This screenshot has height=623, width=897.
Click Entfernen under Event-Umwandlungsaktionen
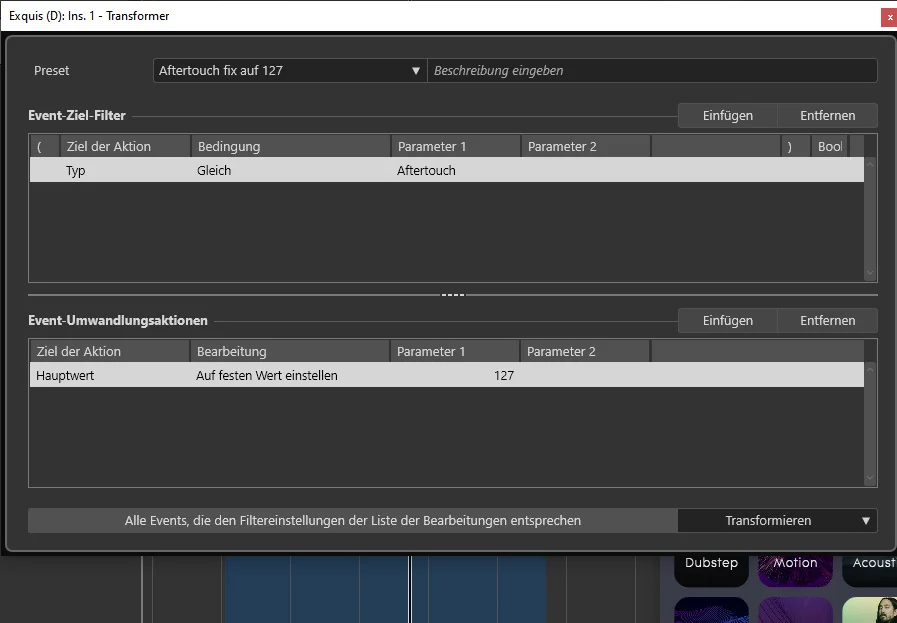coord(827,320)
